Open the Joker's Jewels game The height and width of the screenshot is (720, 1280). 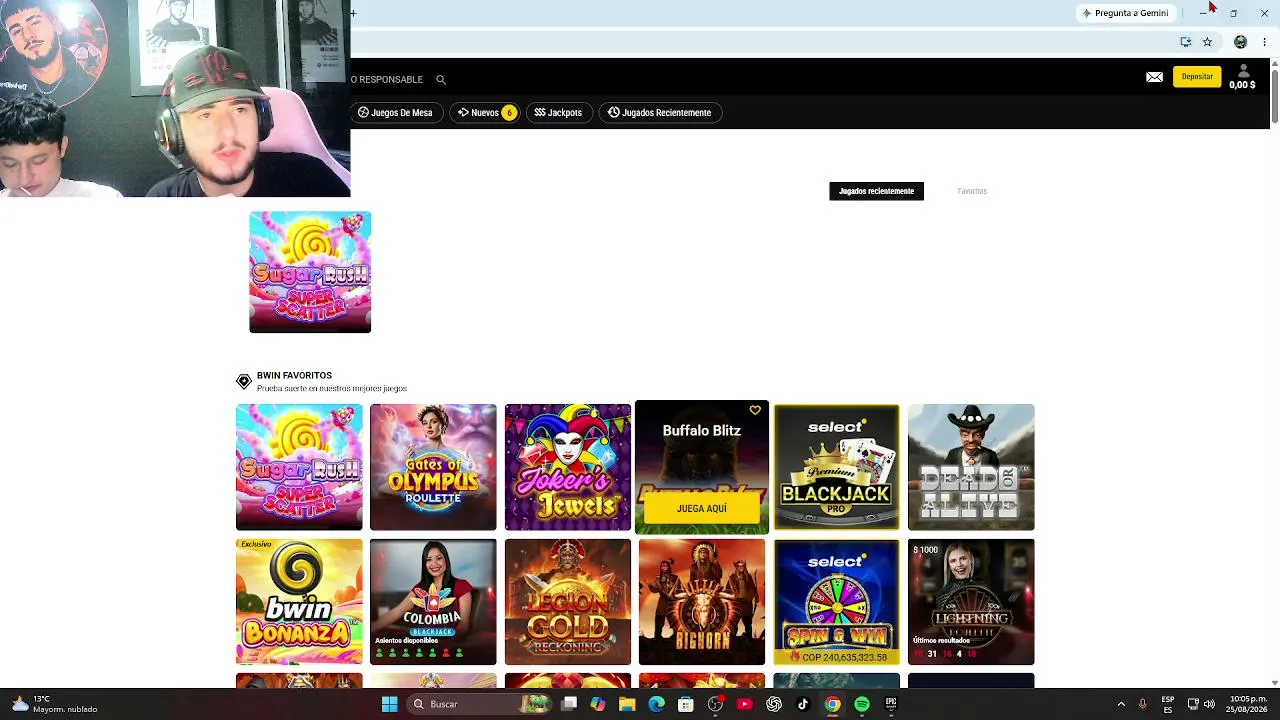[568, 467]
